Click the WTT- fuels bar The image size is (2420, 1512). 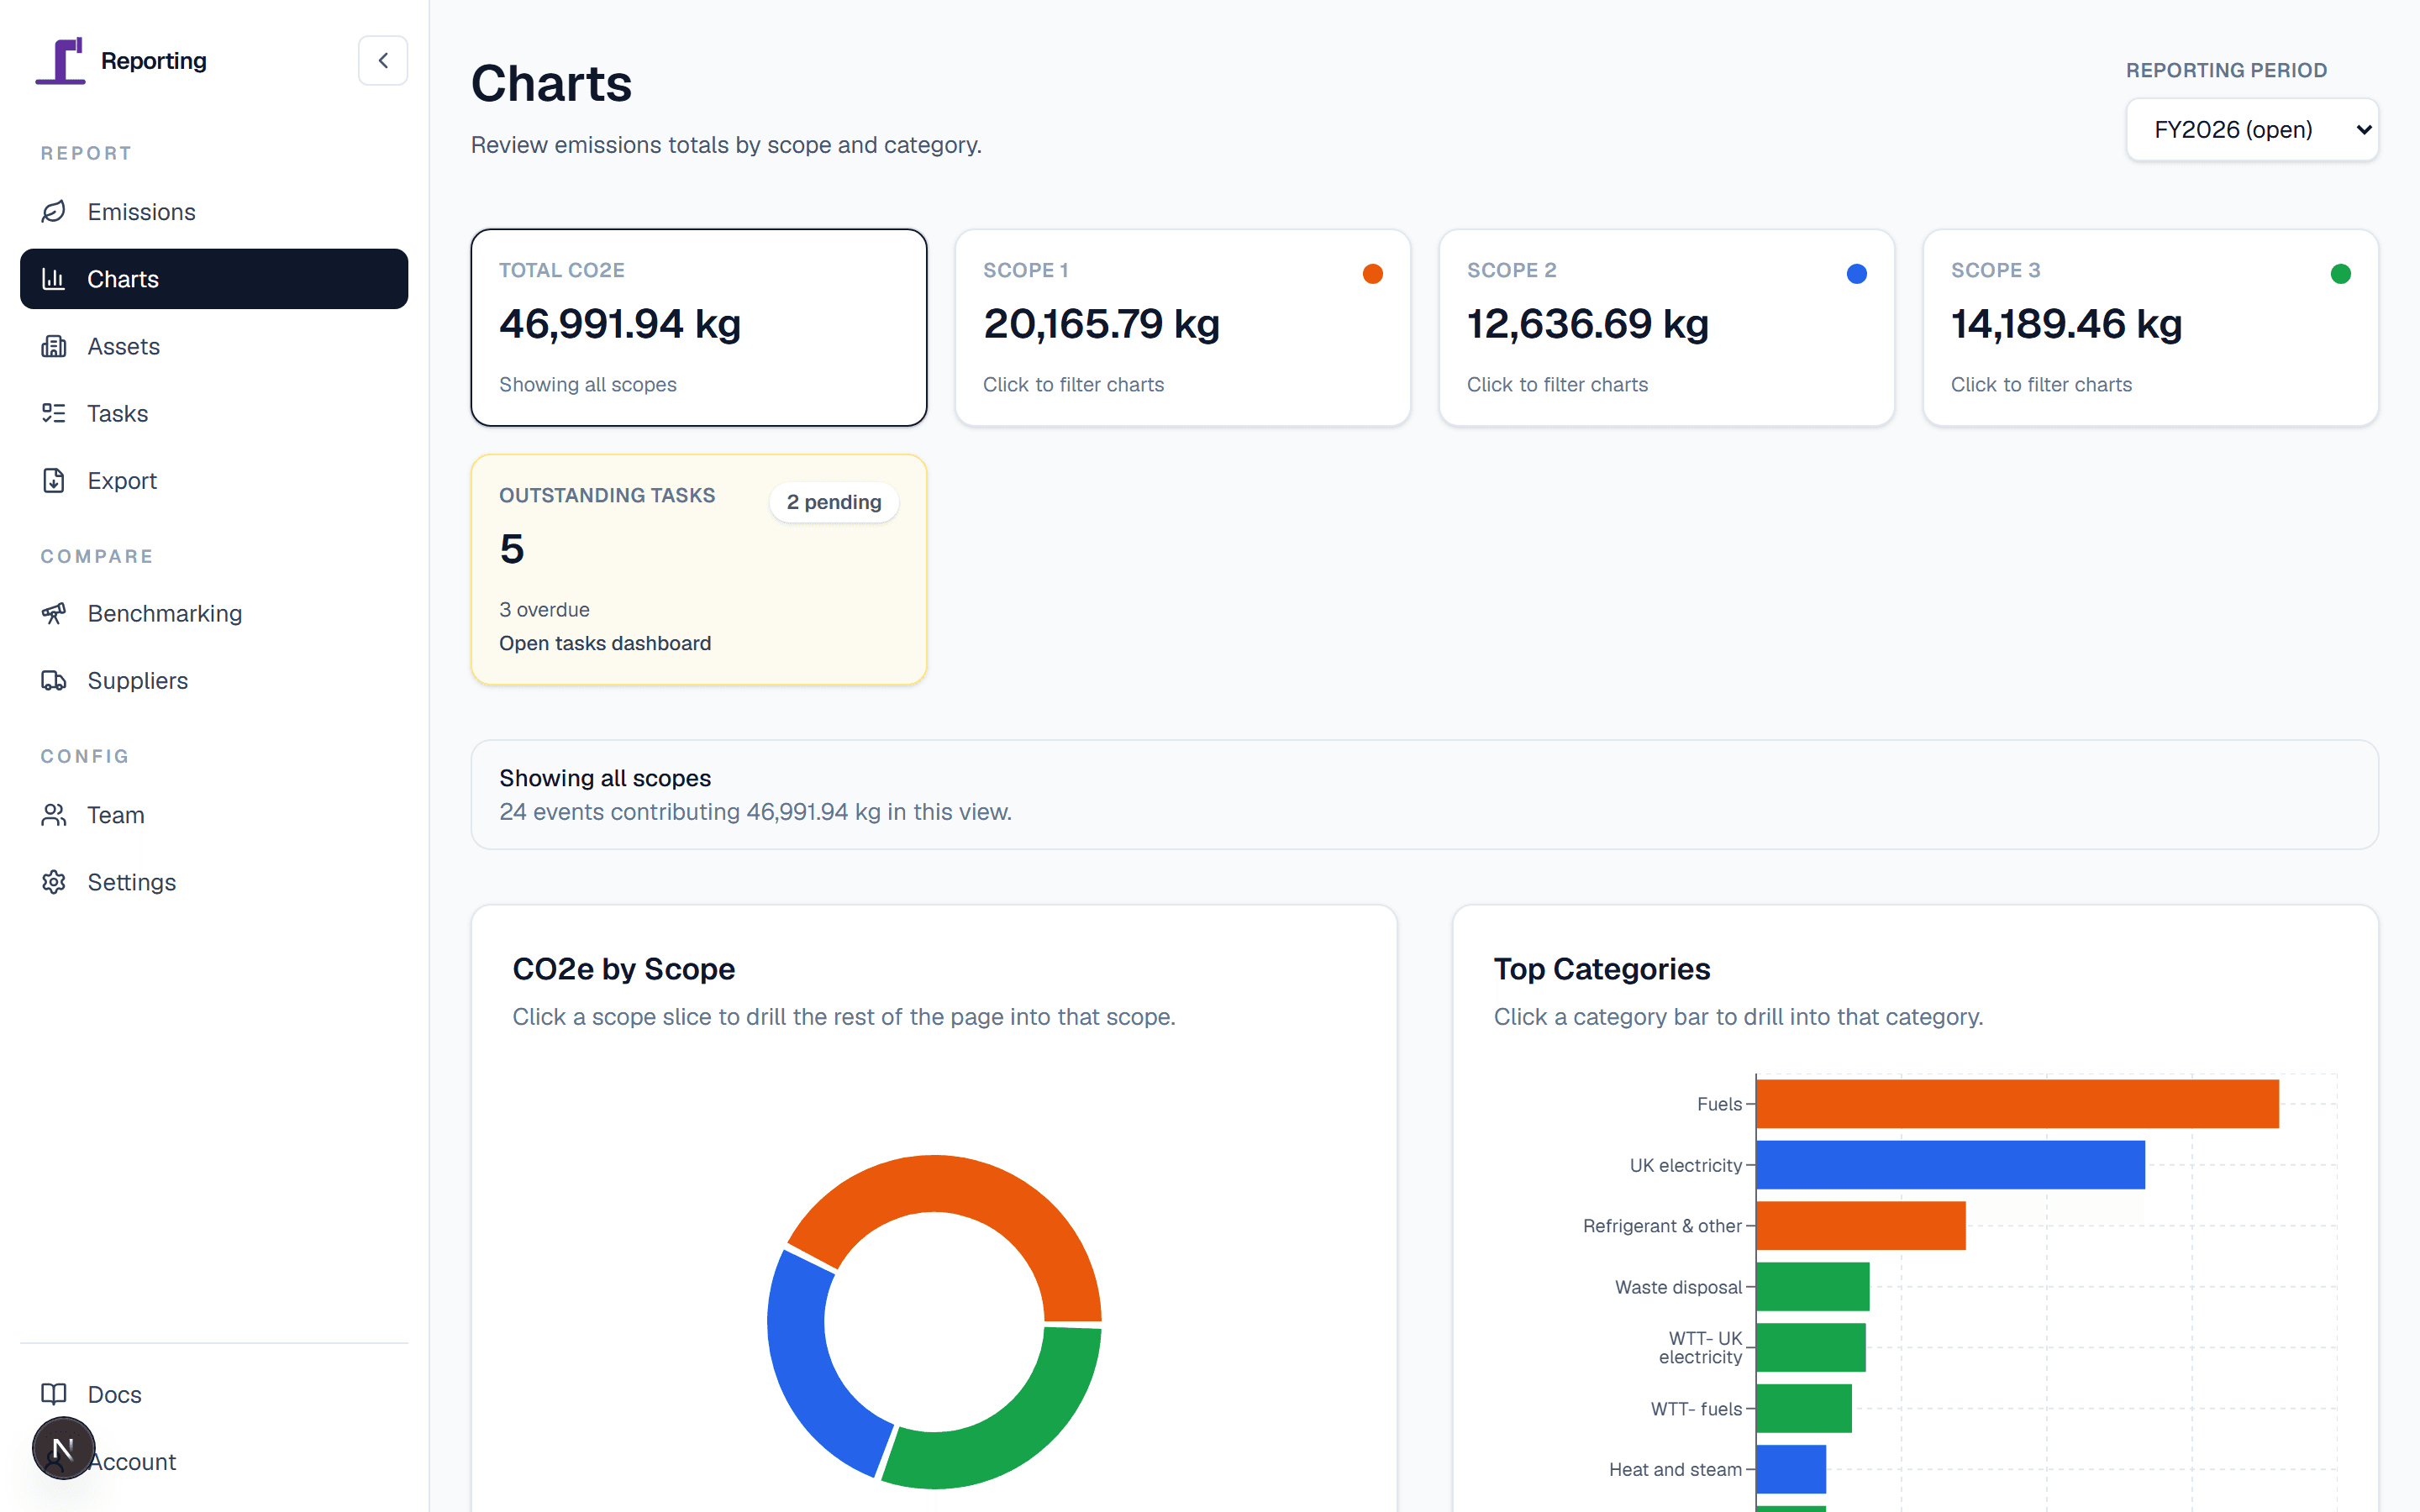coord(1804,1409)
